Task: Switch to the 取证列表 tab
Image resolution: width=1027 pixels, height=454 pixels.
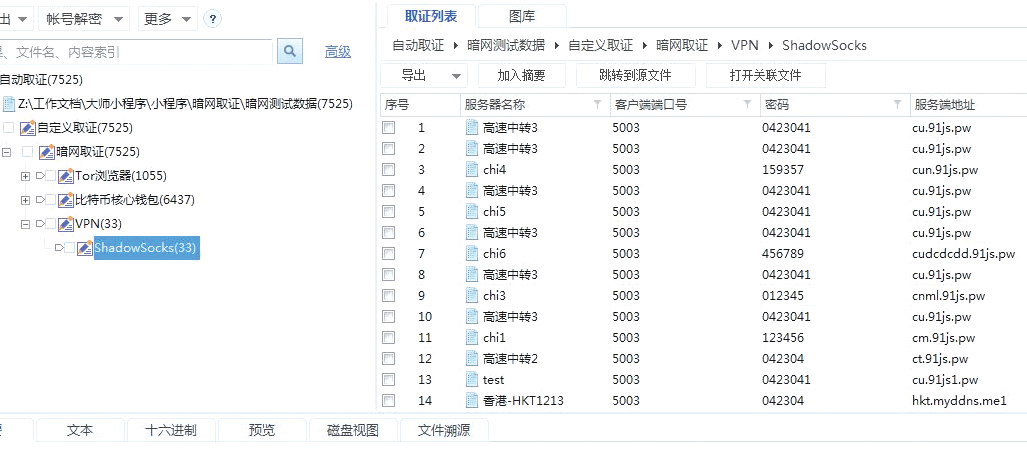Action: pyautogui.click(x=431, y=16)
